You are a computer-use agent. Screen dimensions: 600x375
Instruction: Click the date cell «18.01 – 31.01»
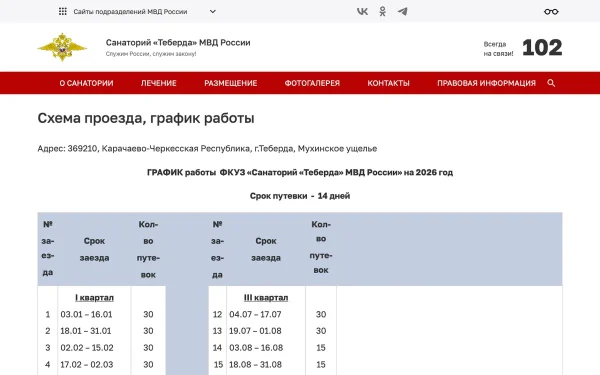(x=86, y=331)
